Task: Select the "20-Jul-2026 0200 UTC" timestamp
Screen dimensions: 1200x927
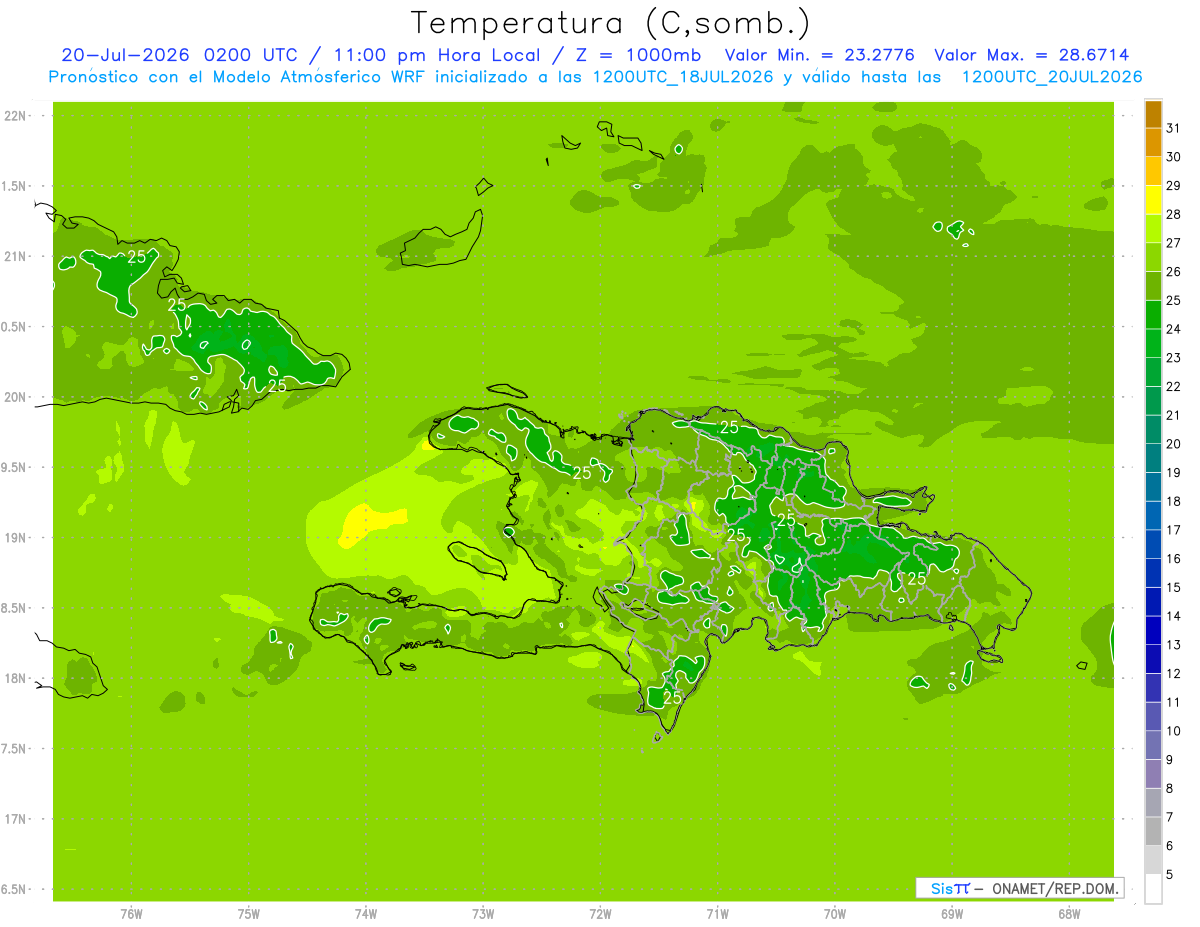Action: point(179,55)
